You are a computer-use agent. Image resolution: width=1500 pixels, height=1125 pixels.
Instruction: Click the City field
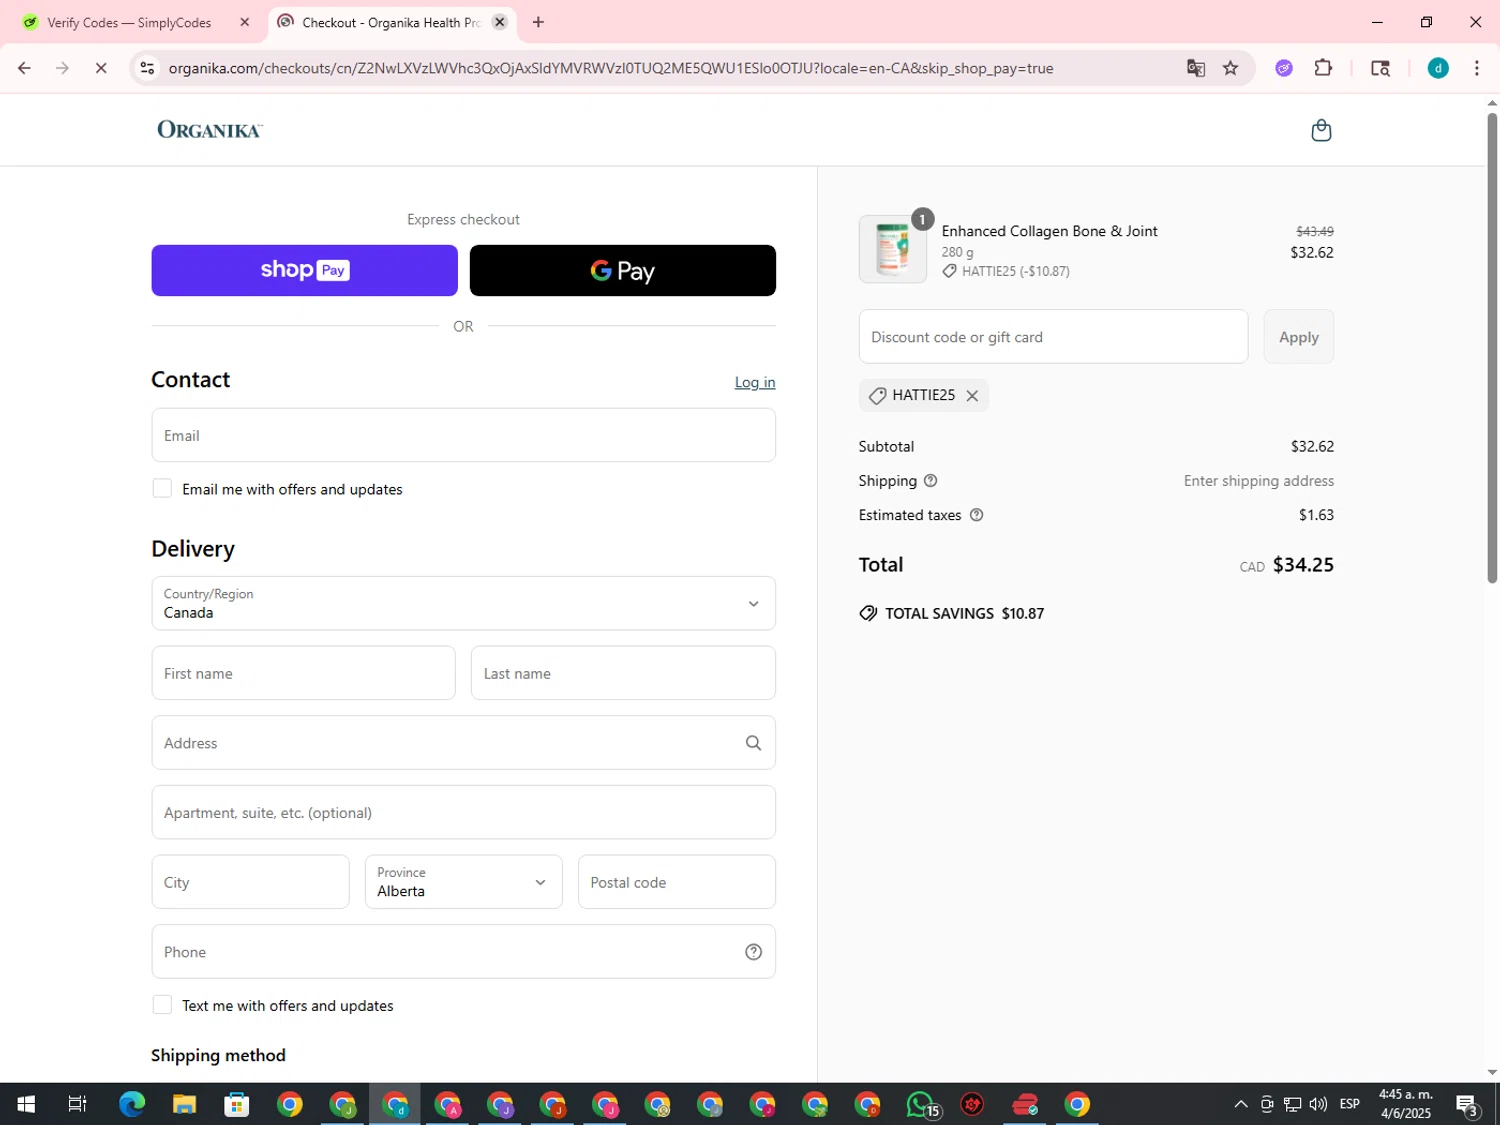pos(250,882)
